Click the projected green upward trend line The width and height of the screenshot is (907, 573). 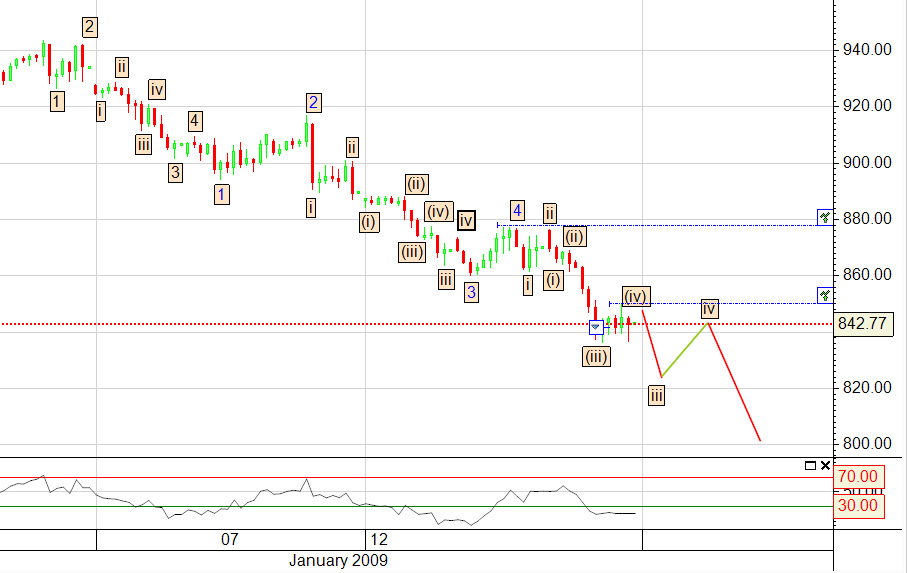(684, 350)
